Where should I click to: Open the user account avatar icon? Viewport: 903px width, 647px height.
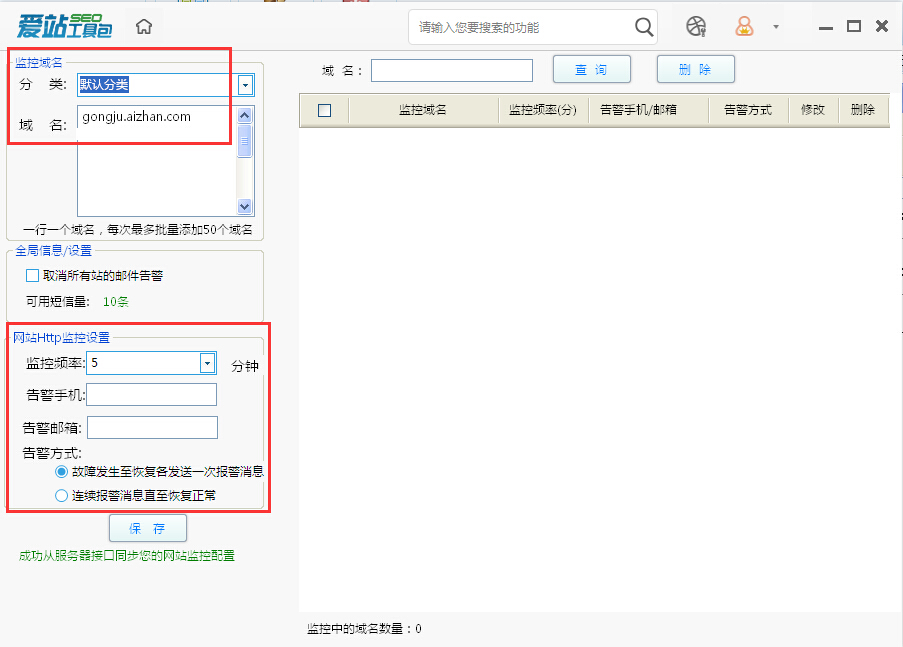click(744, 26)
